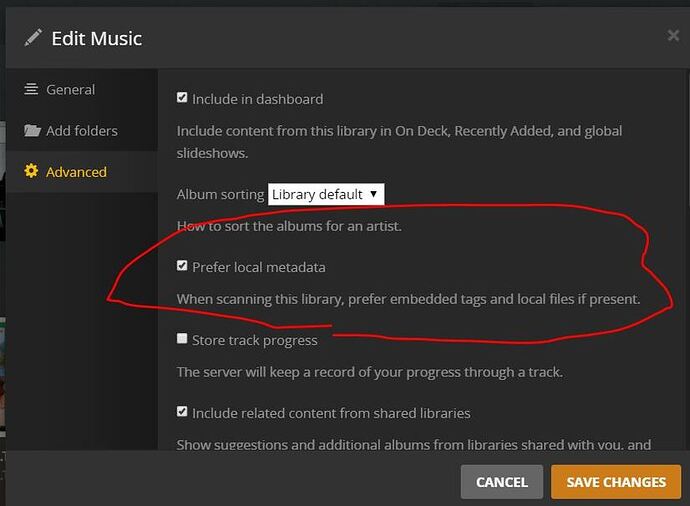This screenshot has height=506, width=690.
Task: Switch to the General tab
Action: click(x=70, y=89)
